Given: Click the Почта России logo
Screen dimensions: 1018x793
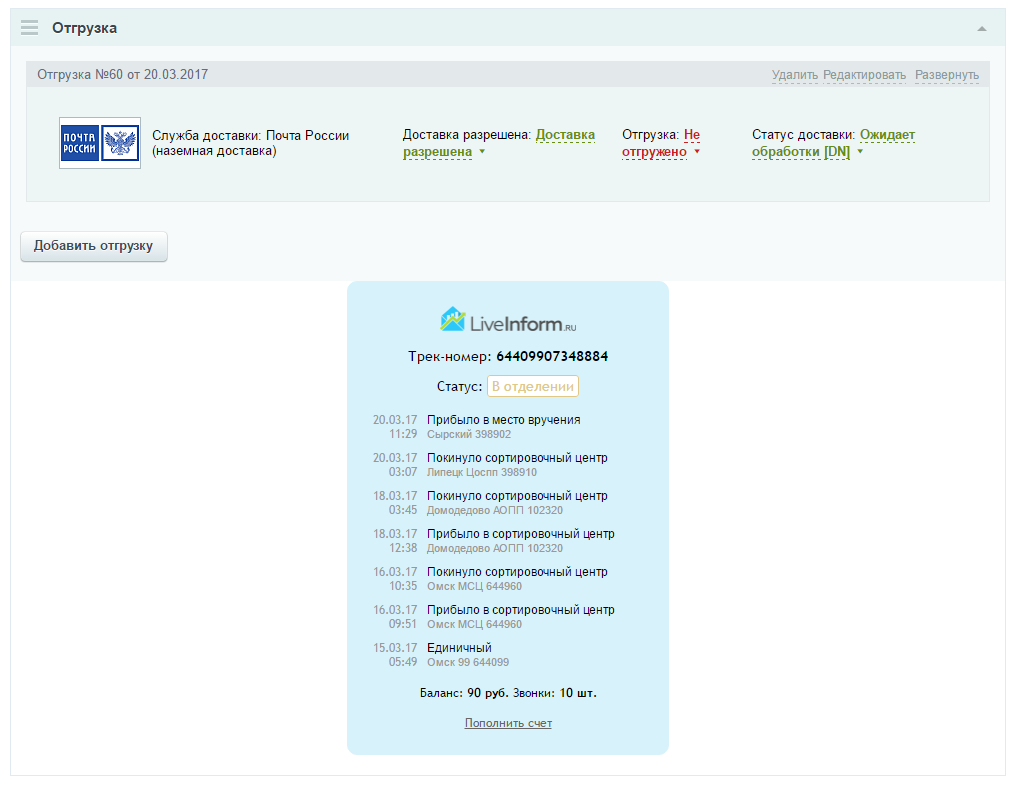Looking at the screenshot, I should click(100, 143).
